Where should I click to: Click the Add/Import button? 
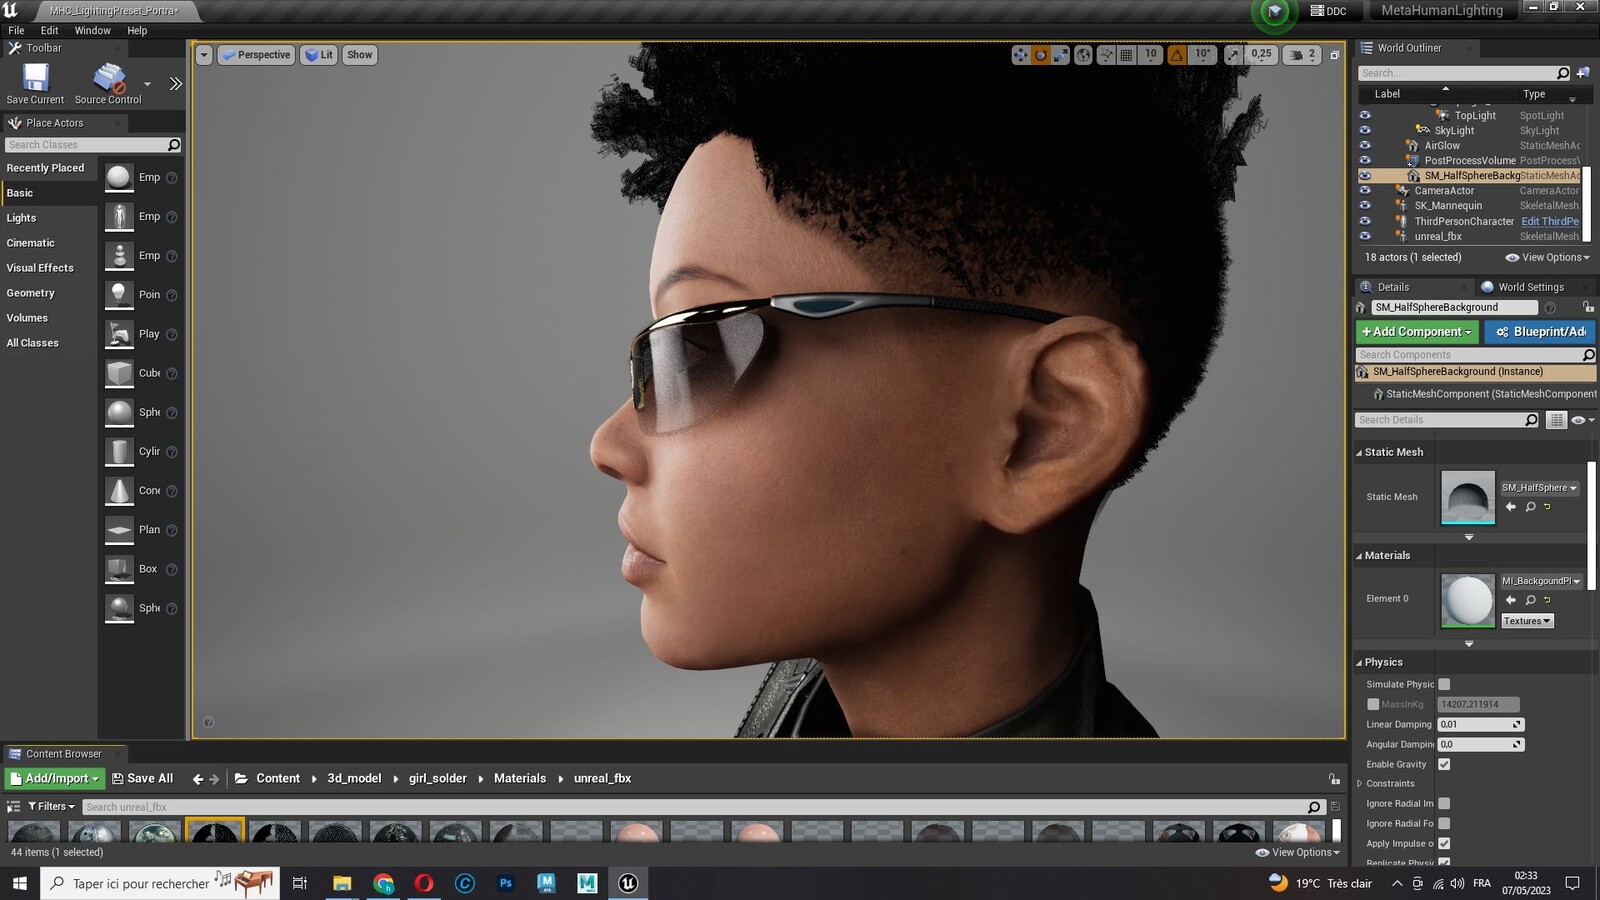(x=55, y=778)
